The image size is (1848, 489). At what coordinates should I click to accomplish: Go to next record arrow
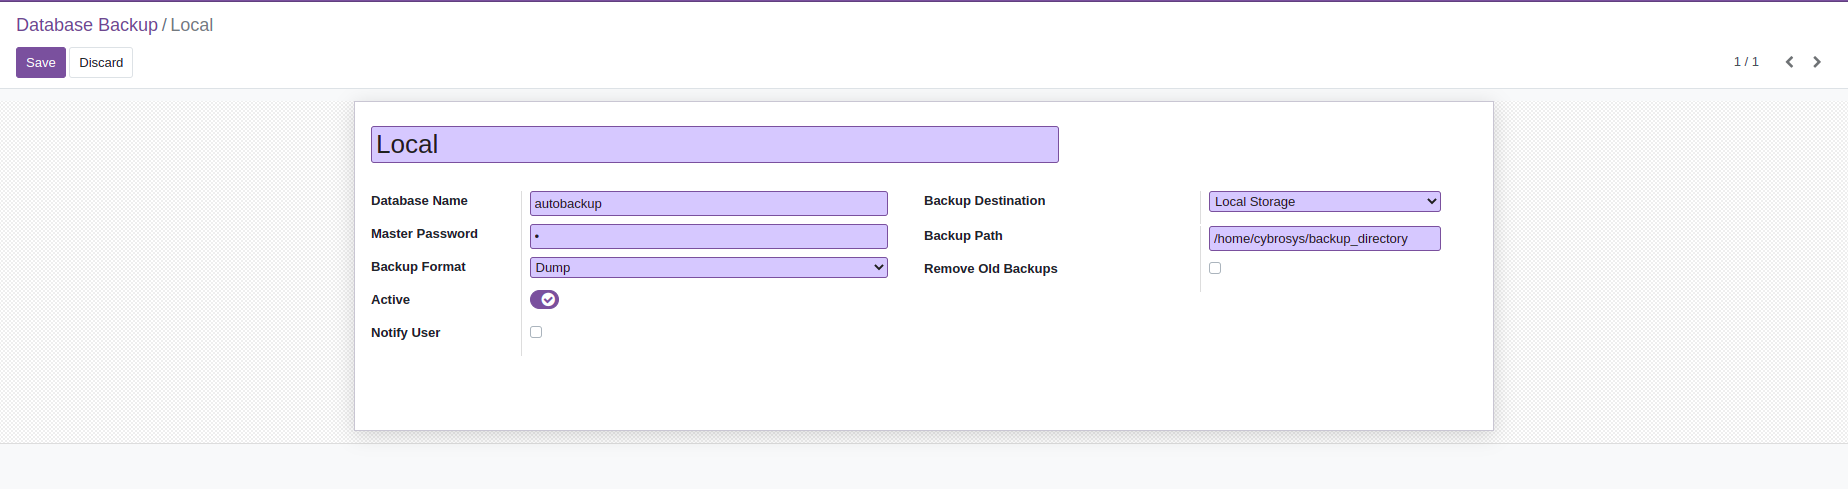point(1817,62)
